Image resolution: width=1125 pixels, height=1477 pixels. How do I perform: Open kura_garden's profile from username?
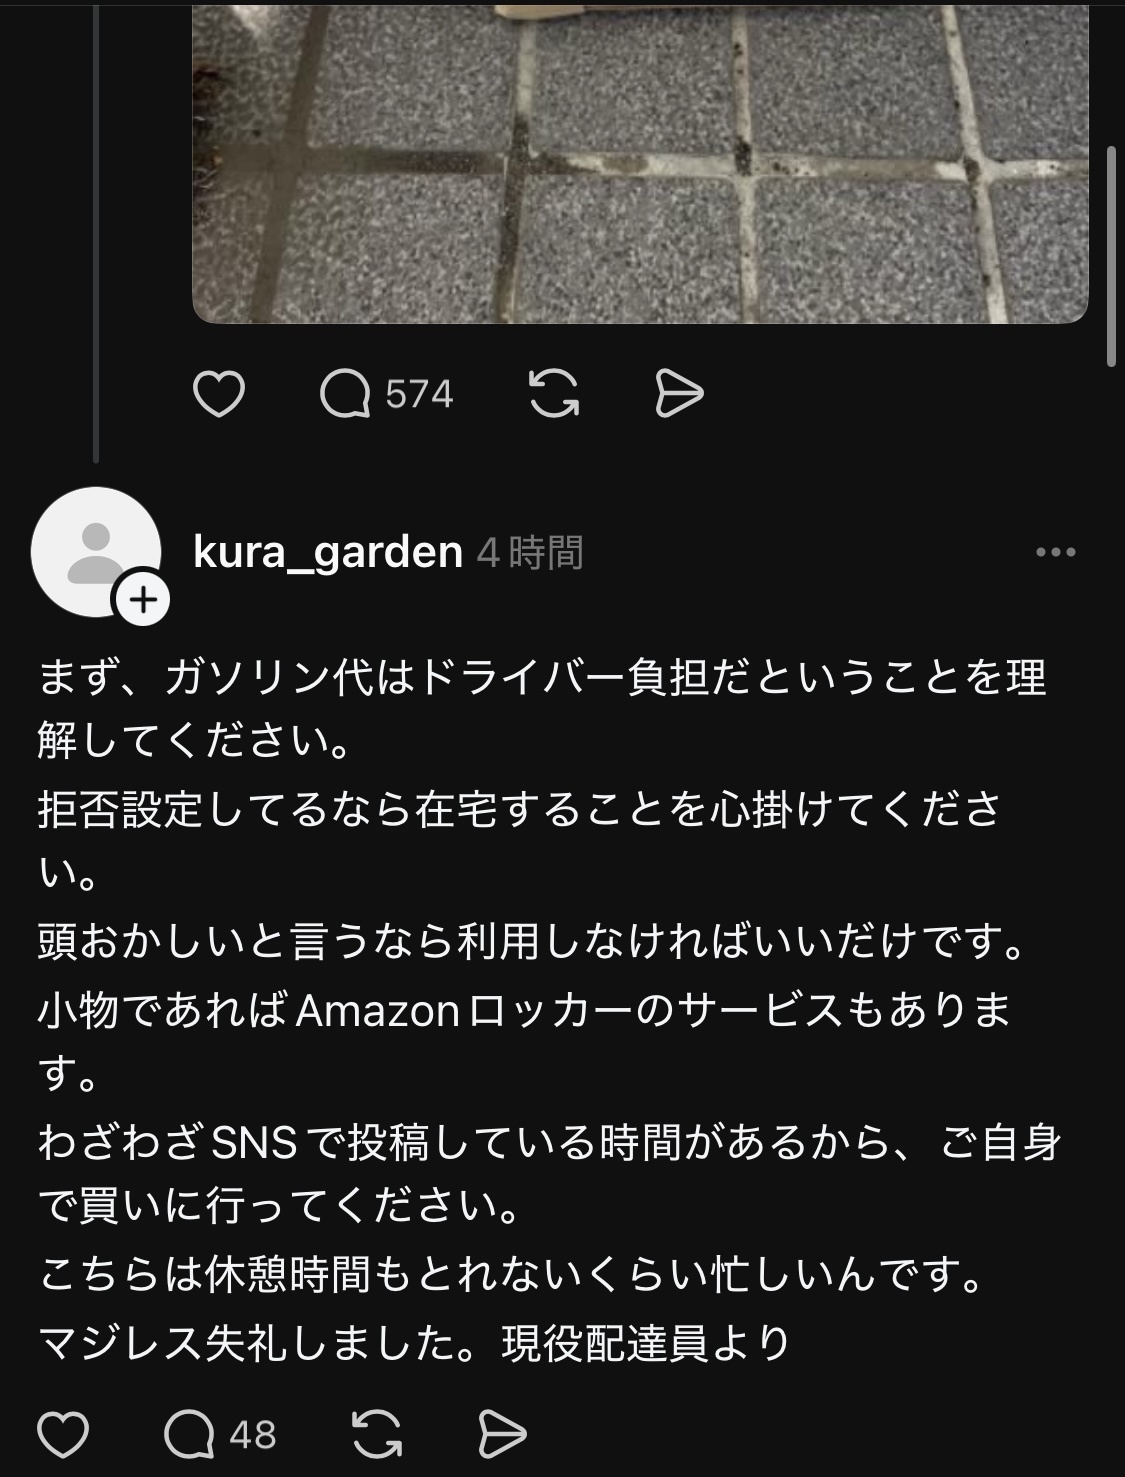pyautogui.click(x=328, y=552)
